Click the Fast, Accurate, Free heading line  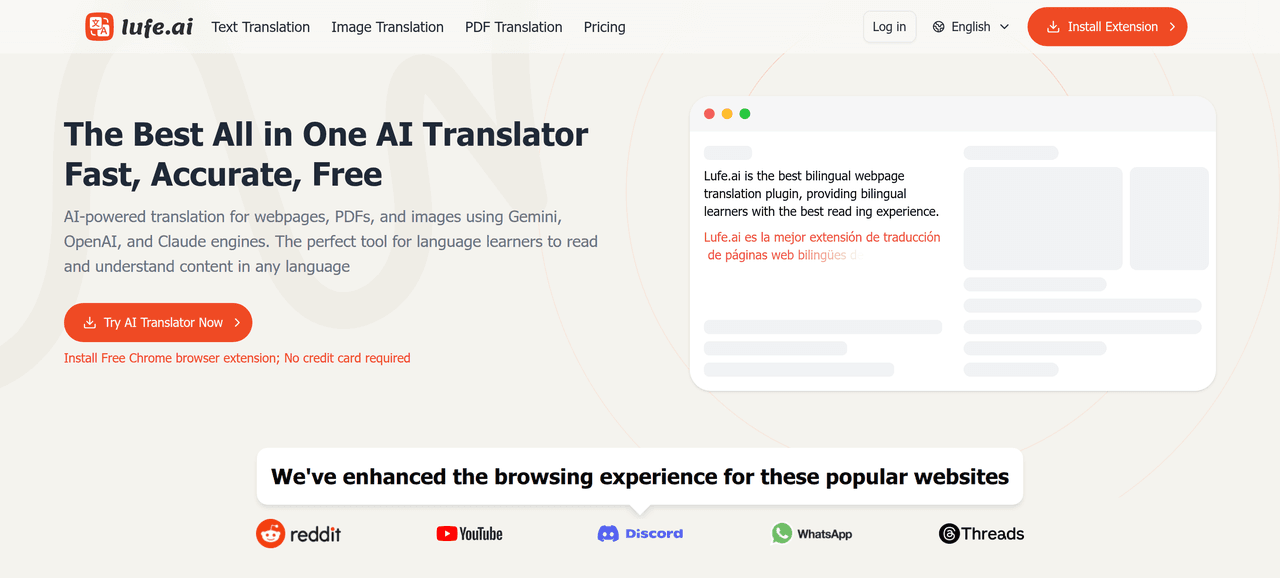(223, 175)
